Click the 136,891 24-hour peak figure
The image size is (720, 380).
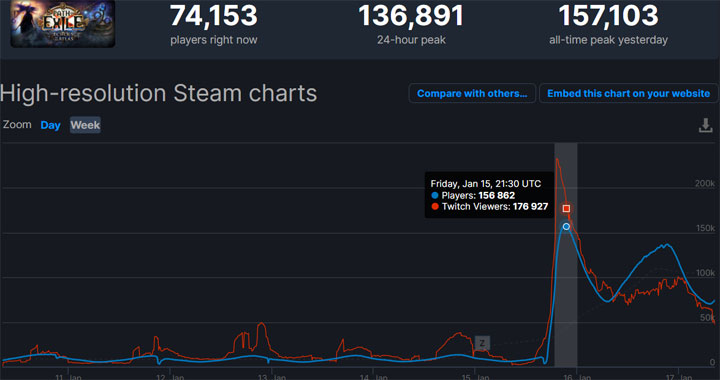coord(411,15)
